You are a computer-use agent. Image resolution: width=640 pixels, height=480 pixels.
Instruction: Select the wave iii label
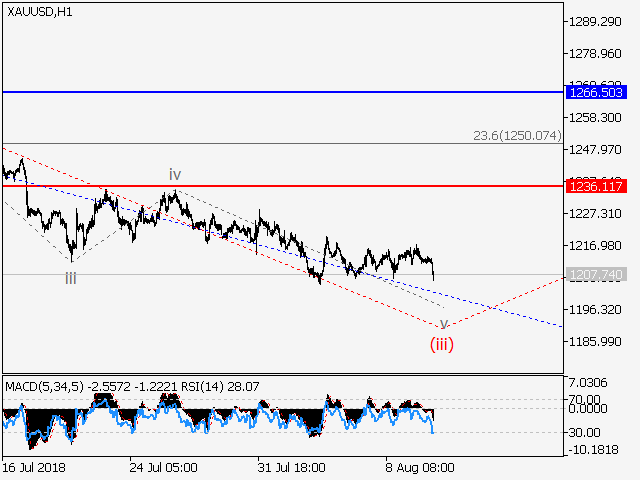coord(71,278)
